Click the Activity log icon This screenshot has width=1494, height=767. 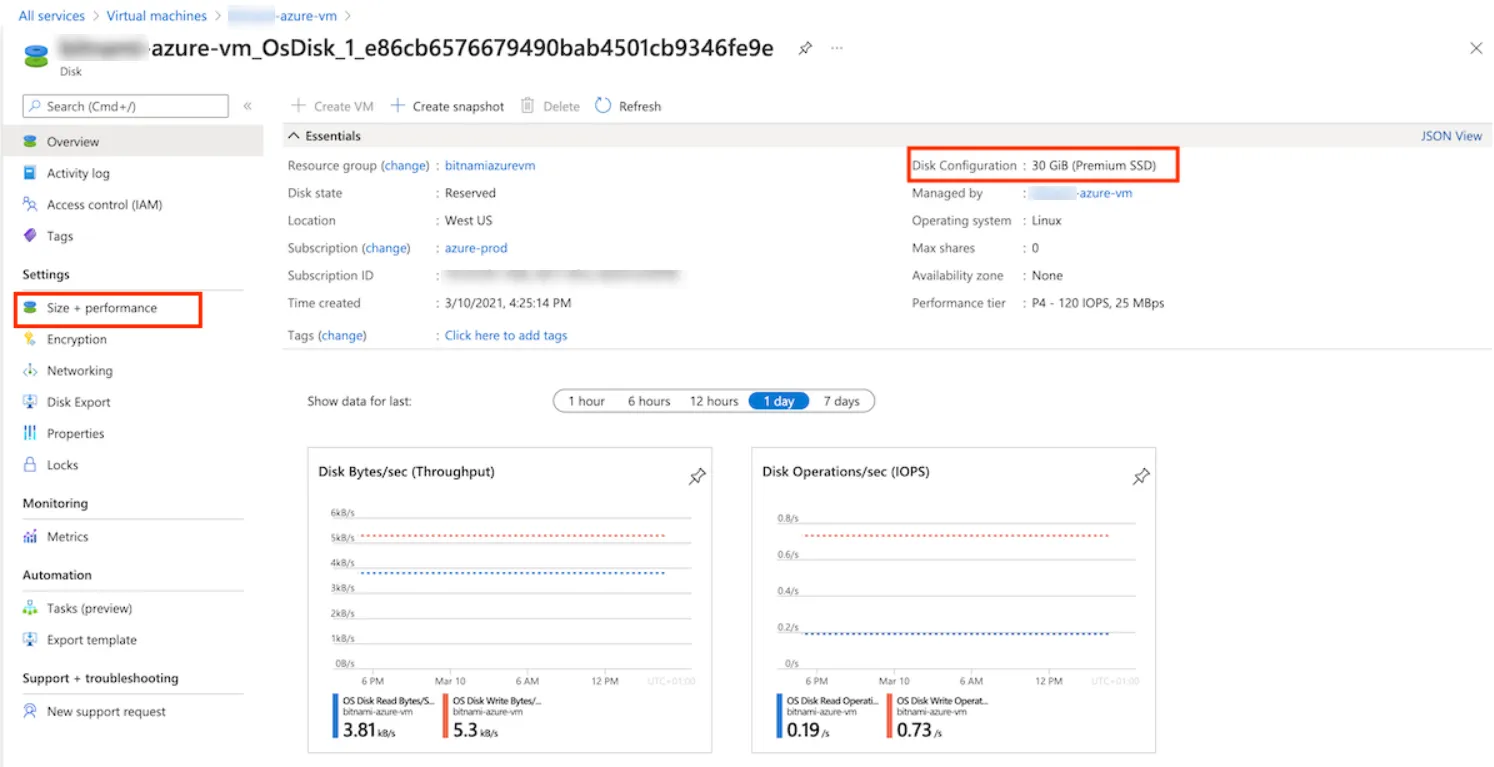[30, 173]
